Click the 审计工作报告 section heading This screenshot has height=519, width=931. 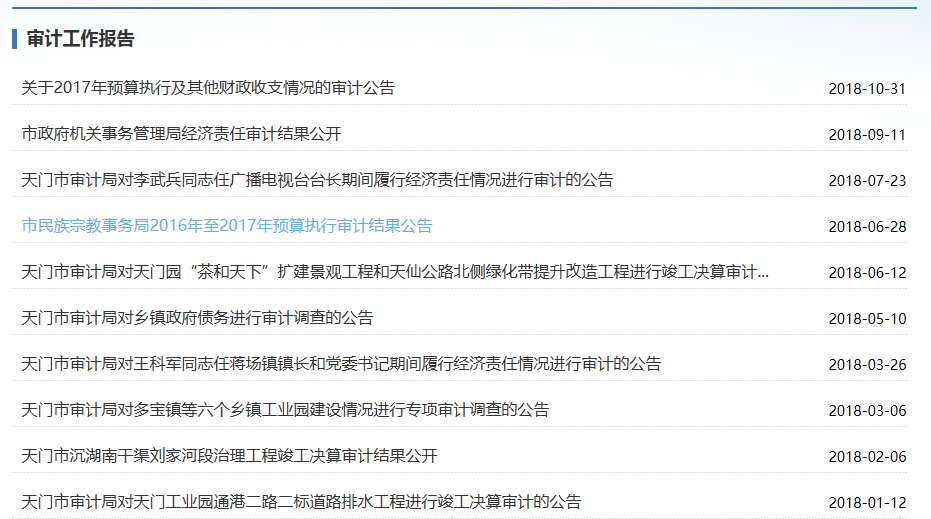81,39
